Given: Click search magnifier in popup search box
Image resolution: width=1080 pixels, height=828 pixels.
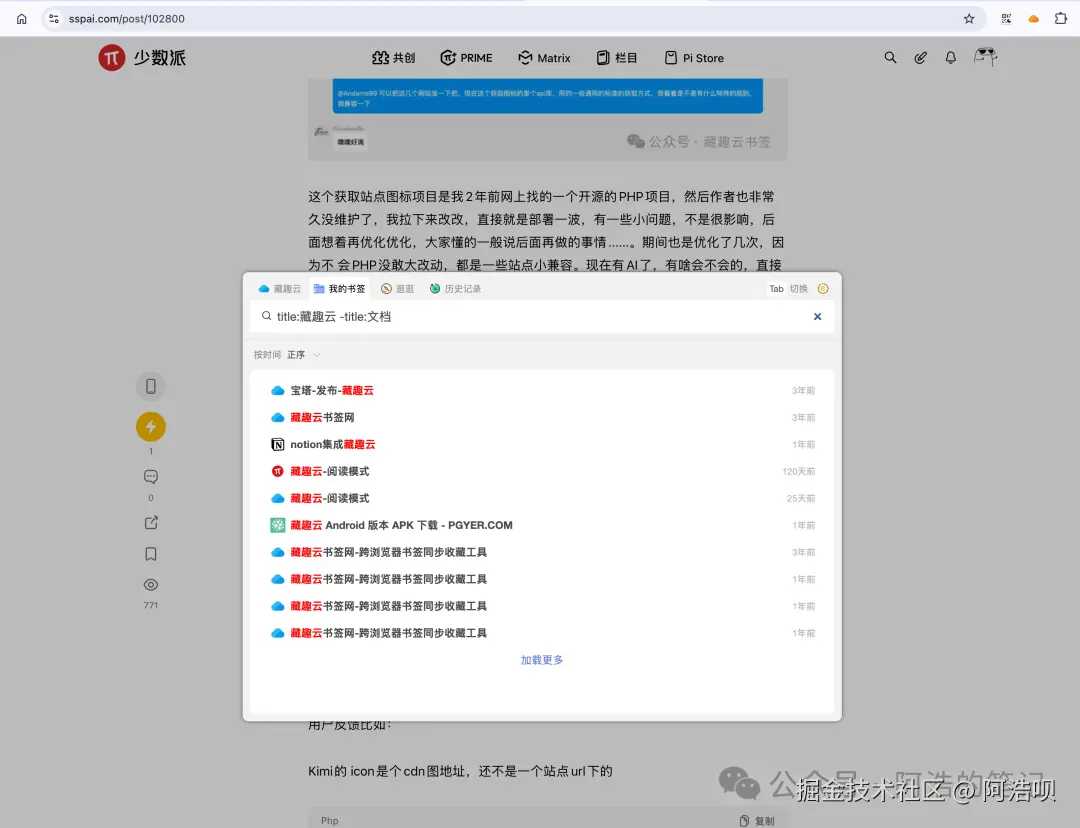Looking at the screenshot, I should click(266, 316).
